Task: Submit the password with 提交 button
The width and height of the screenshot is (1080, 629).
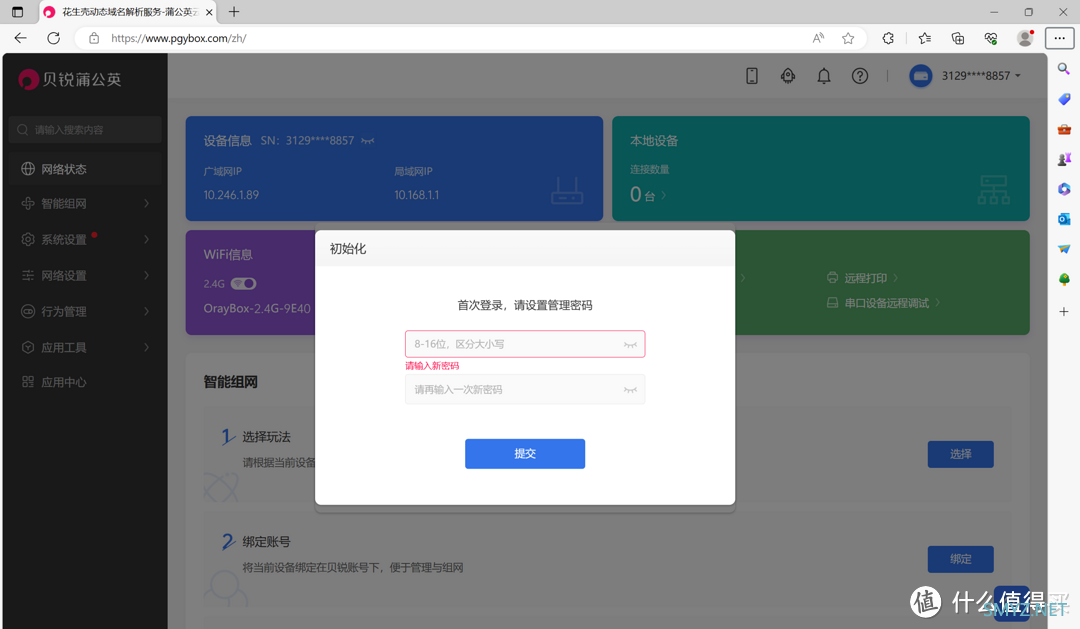Action: click(525, 453)
